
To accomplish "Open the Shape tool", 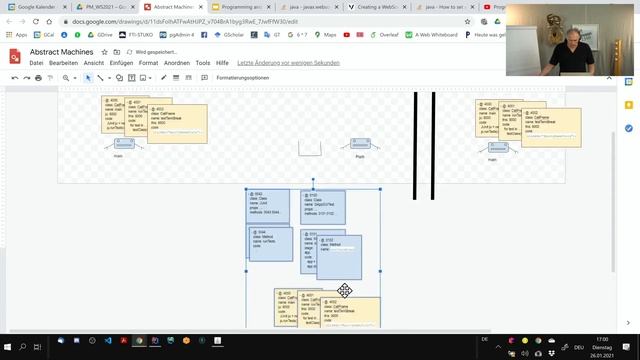I will (x=119, y=78).
